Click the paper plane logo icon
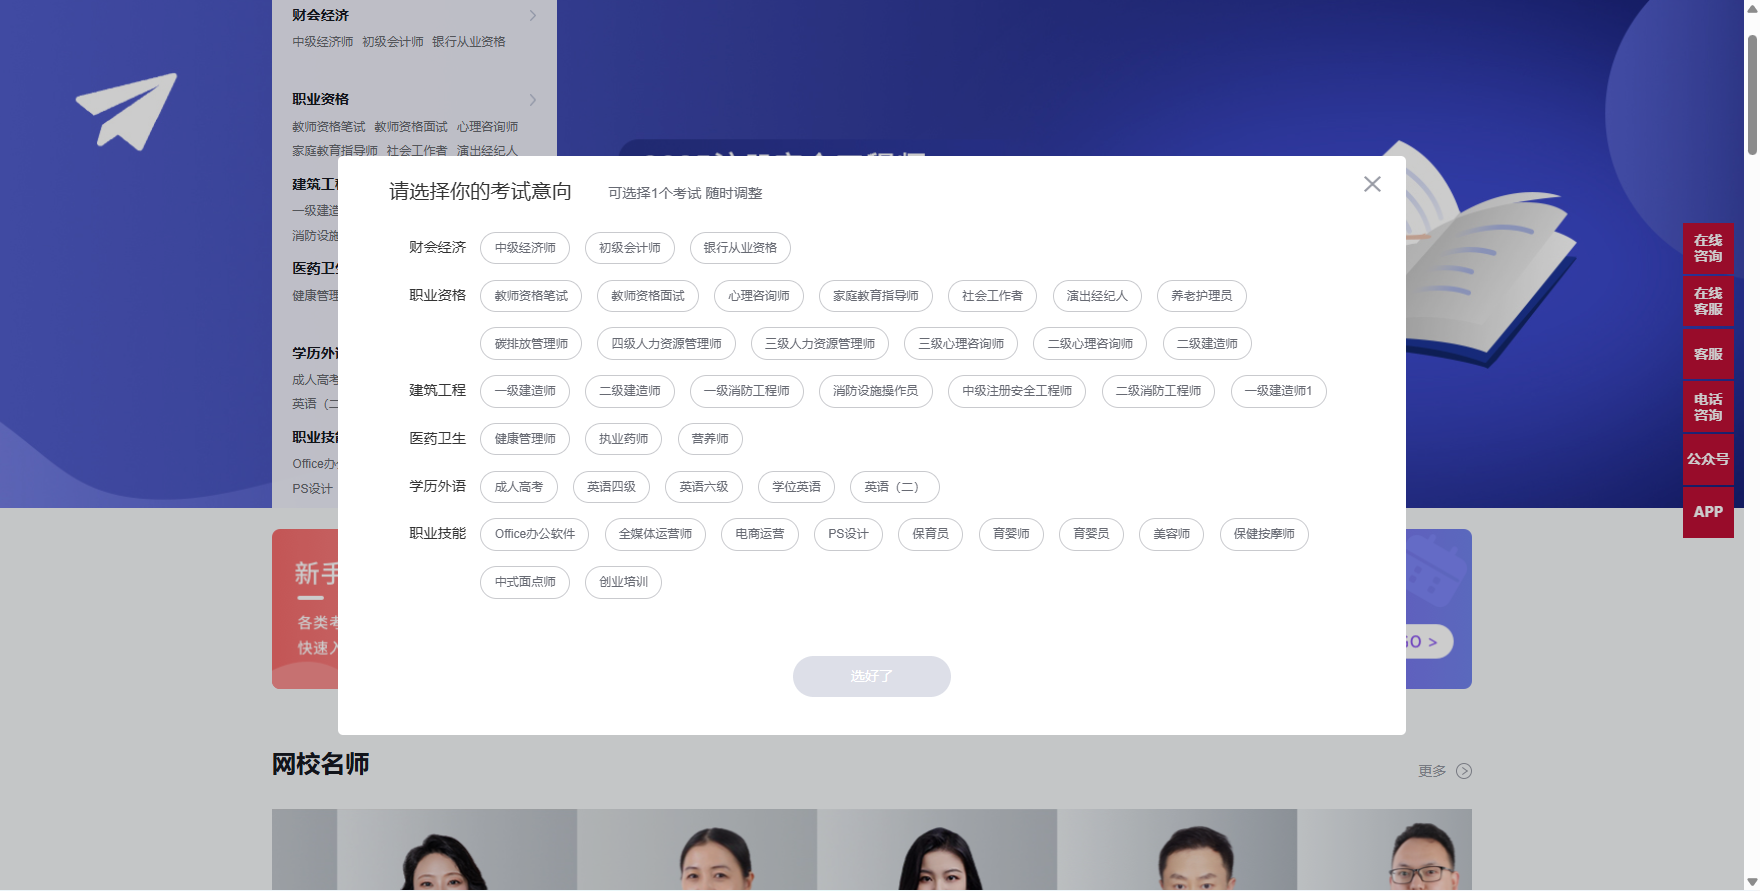 coord(127,111)
